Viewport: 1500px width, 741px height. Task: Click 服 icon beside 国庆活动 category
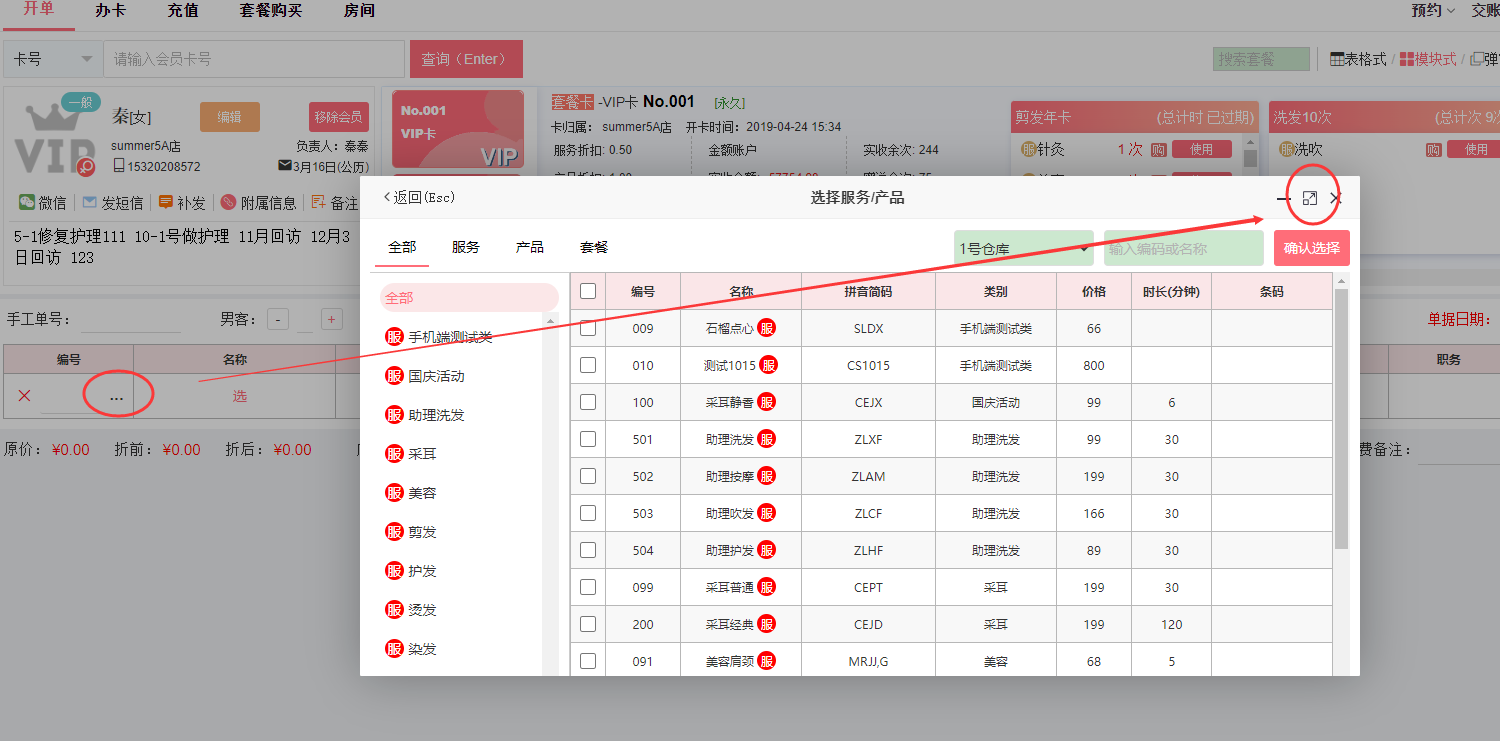coord(394,376)
